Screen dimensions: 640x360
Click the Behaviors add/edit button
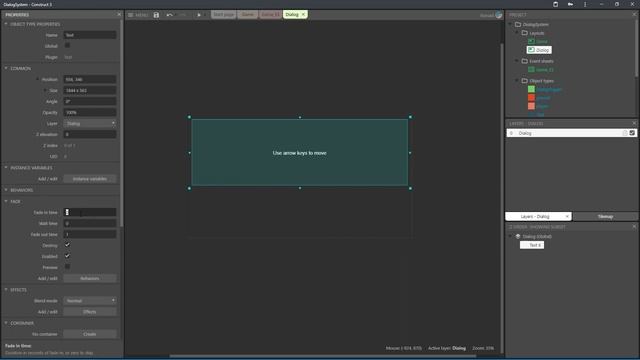[90, 278]
